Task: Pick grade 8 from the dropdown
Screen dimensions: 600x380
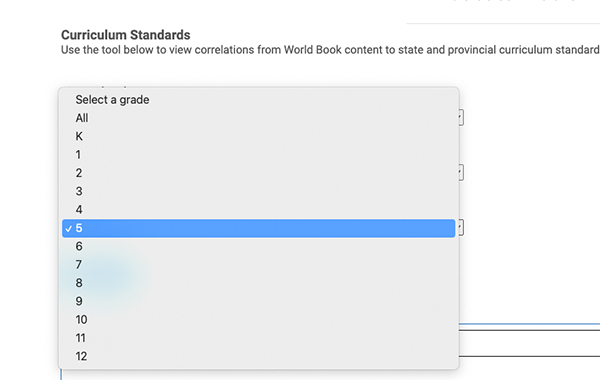Action: click(258, 283)
